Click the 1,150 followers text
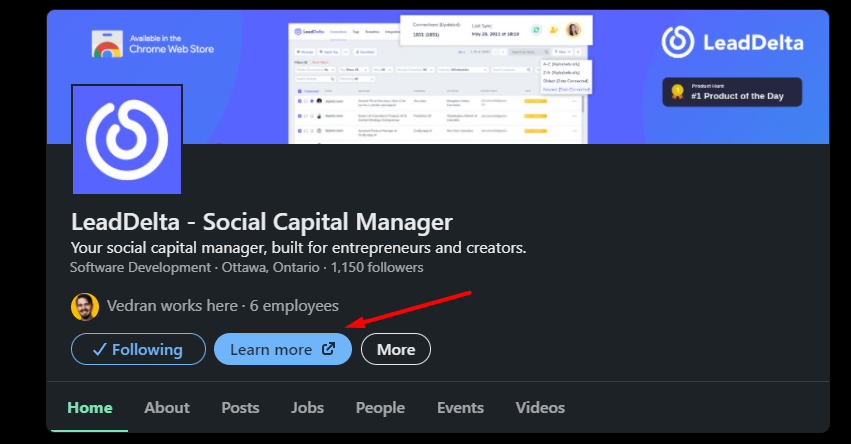This screenshot has height=444, width=851. tap(377, 268)
